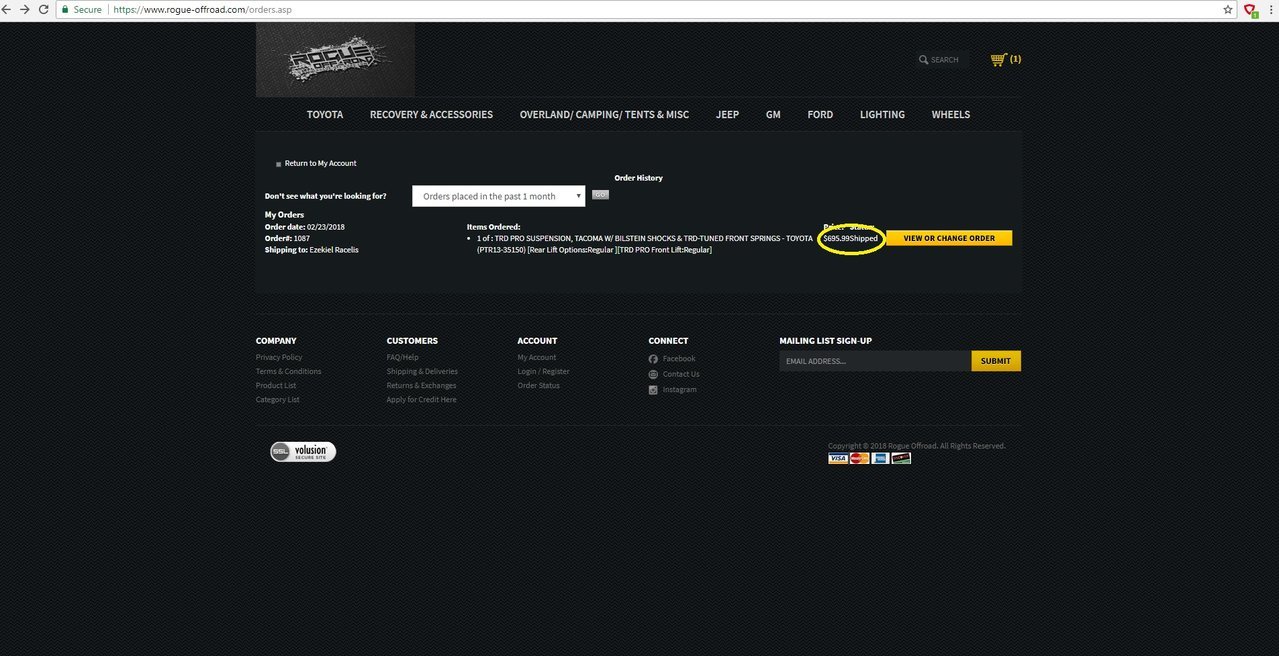Image resolution: width=1279 pixels, height=656 pixels.
Task: Click VIEW OR CHANGE ORDER button
Action: pyautogui.click(x=949, y=238)
